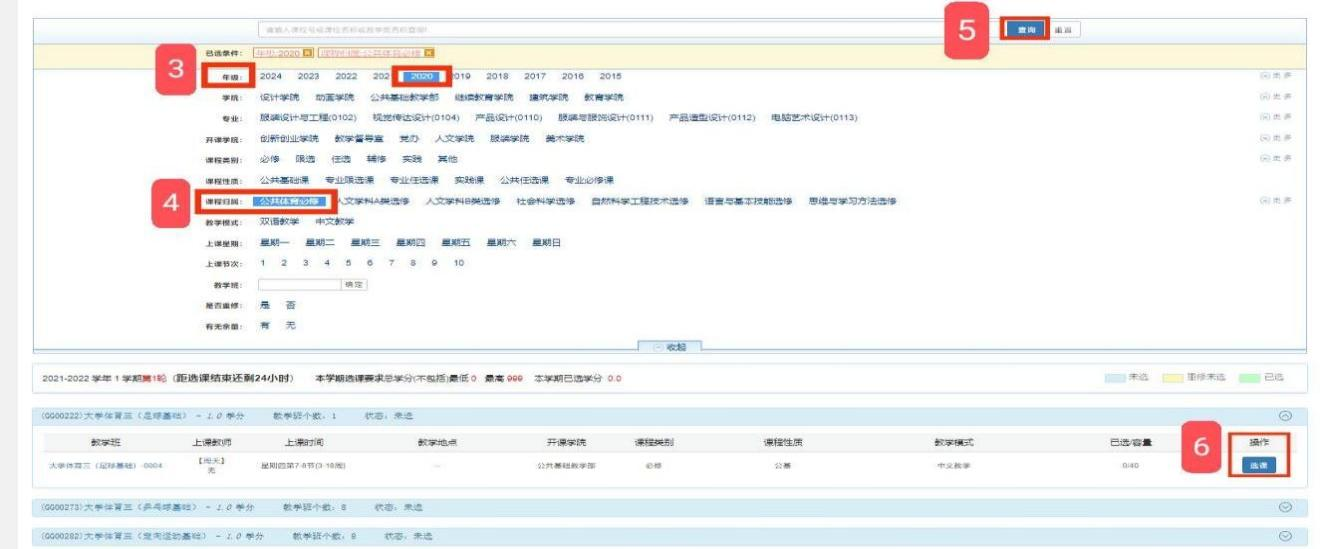Select 有 for 有无余量 filter
Screen dimensions: 1320x549
point(265,326)
